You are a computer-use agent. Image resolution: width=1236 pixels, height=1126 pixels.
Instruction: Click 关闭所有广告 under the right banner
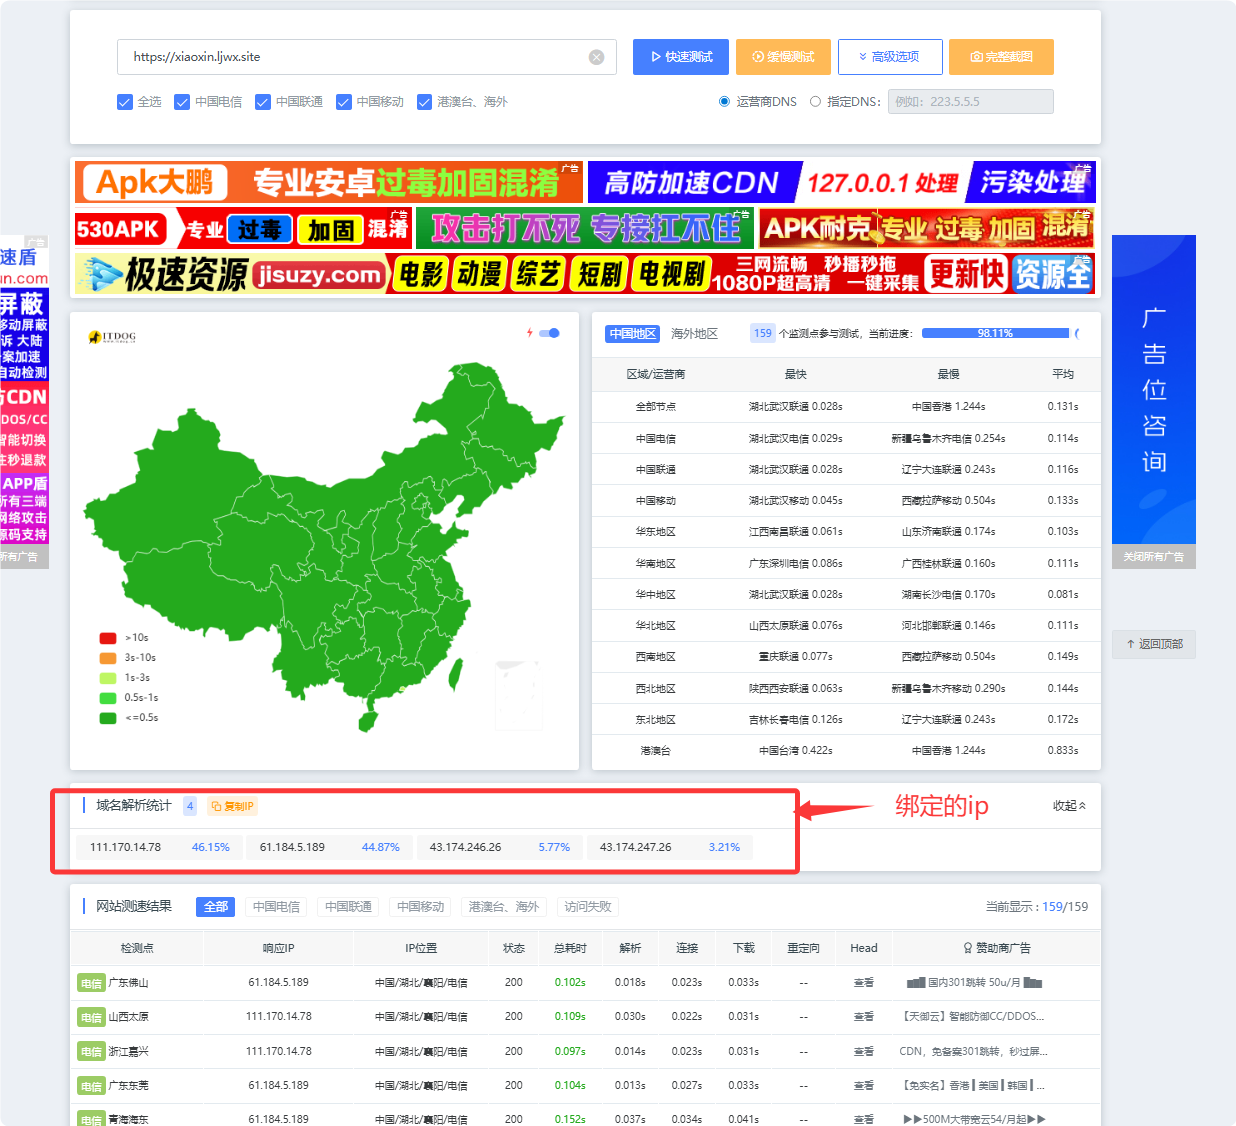1153,557
